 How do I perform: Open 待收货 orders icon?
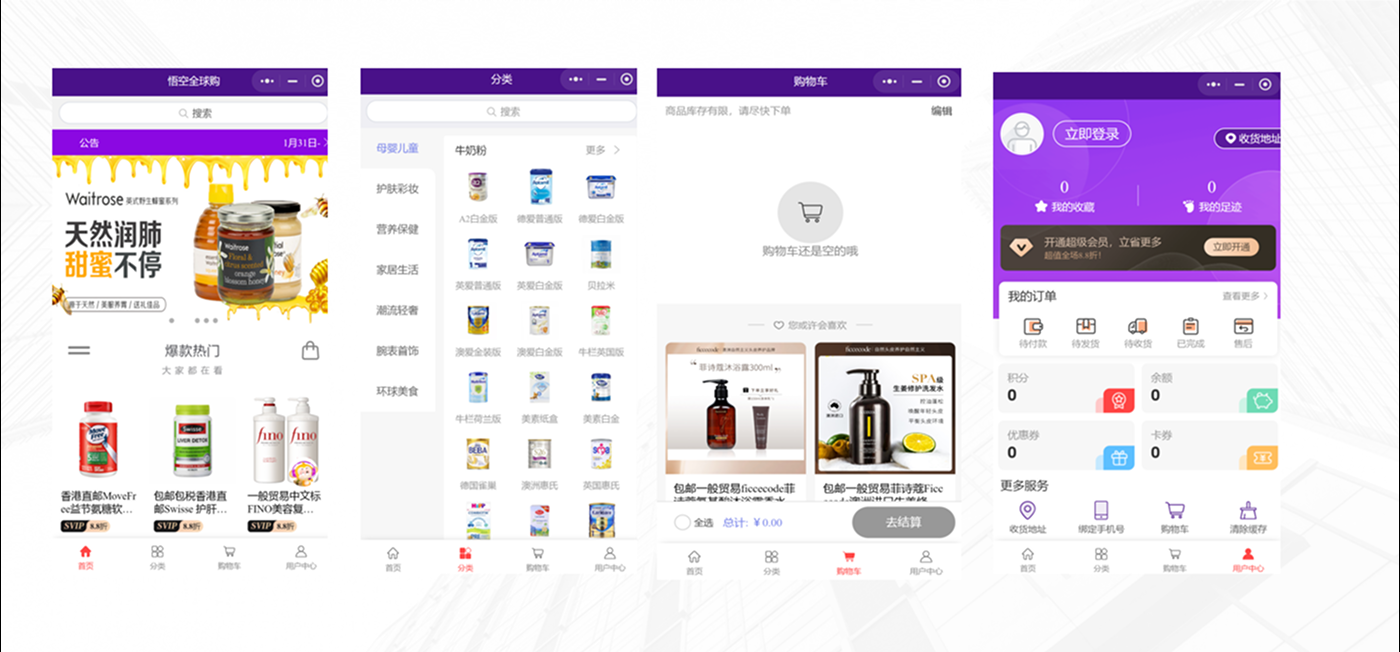click(x=1137, y=326)
